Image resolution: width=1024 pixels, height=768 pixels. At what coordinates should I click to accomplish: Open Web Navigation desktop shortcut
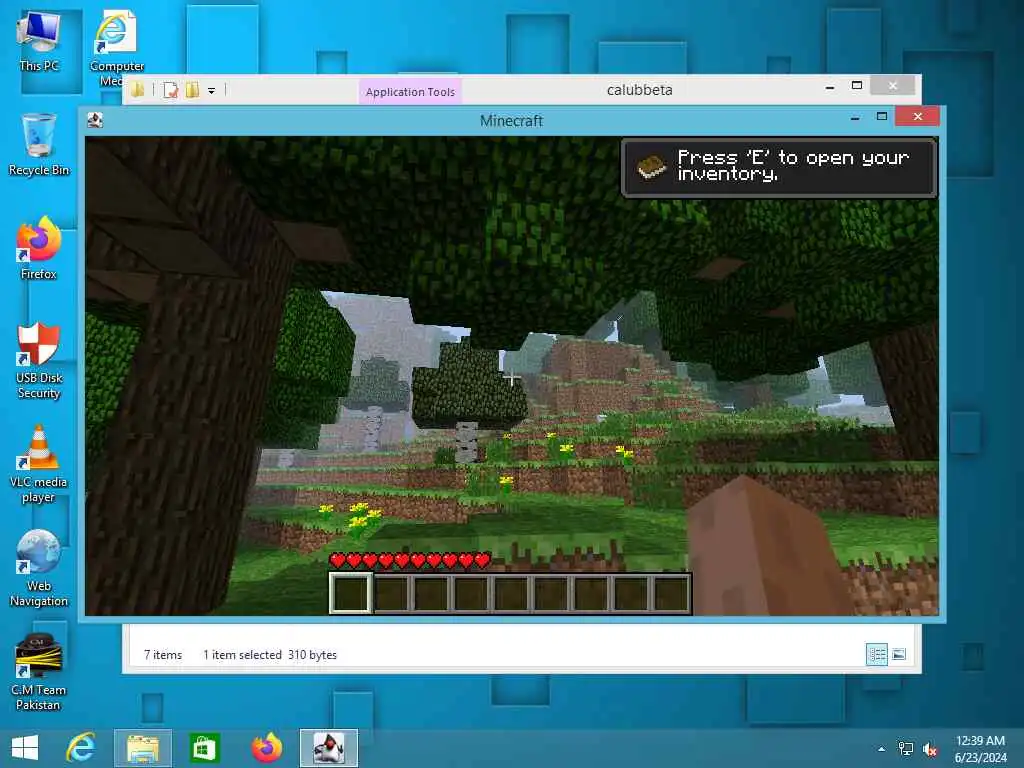[x=39, y=568]
